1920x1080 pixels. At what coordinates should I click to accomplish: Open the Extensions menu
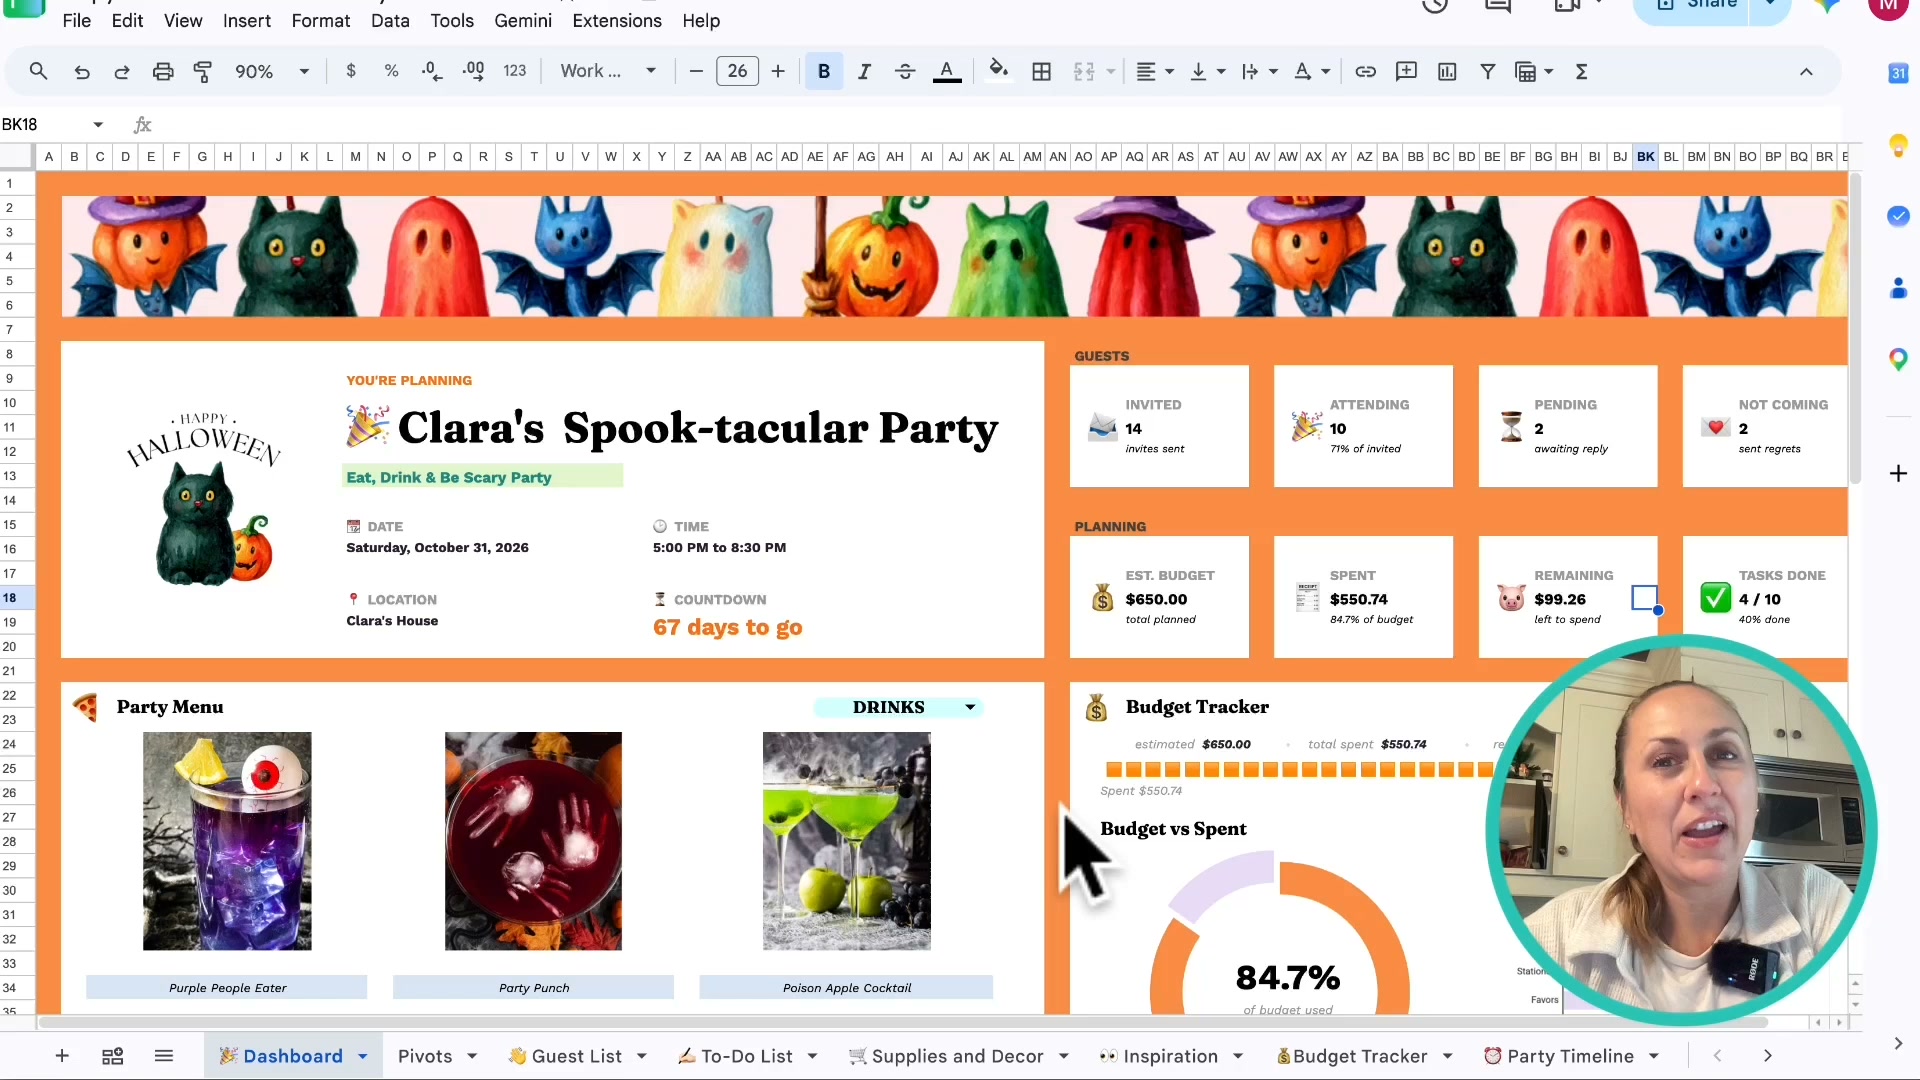617,20
